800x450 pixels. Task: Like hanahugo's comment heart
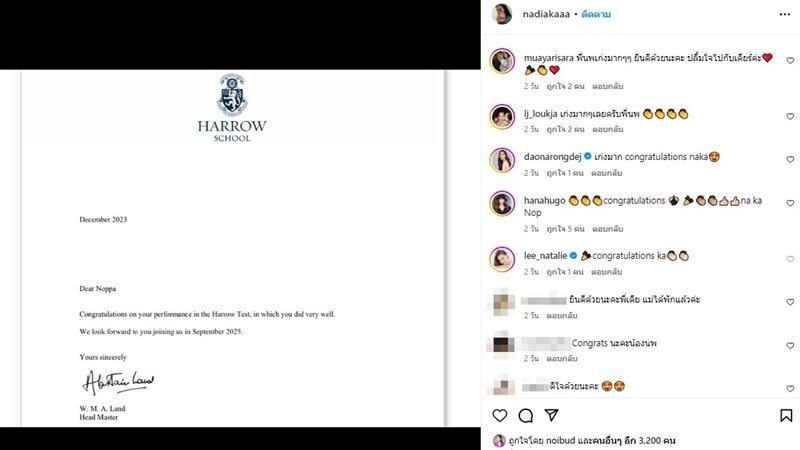(x=790, y=203)
